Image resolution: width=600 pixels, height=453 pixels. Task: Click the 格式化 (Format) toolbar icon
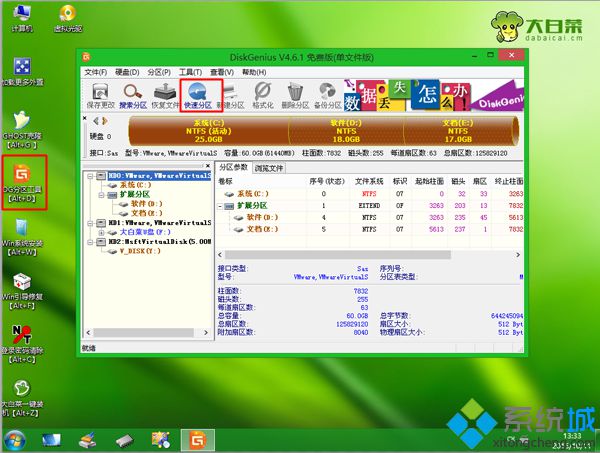click(264, 96)
